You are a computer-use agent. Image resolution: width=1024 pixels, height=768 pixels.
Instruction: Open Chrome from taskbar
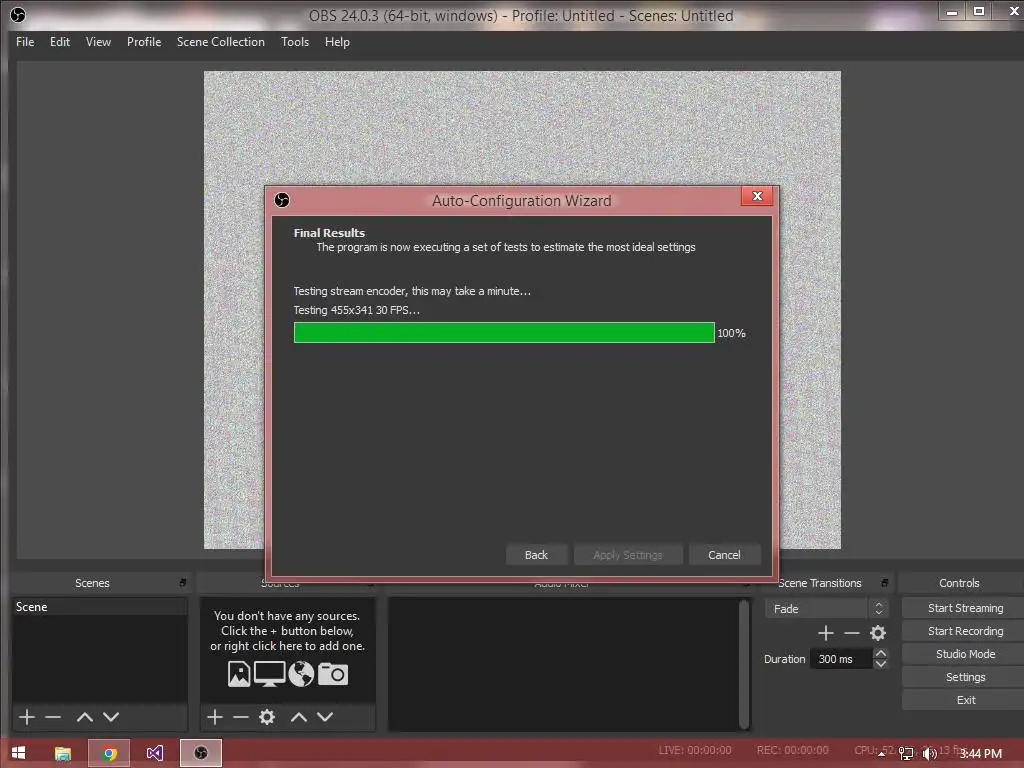109,754
